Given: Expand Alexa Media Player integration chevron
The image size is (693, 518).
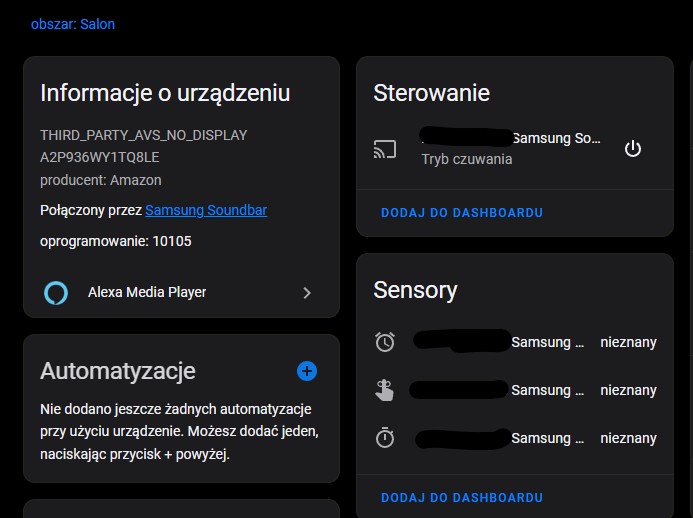Looking at the screenshot, I should tap(307, 293).
